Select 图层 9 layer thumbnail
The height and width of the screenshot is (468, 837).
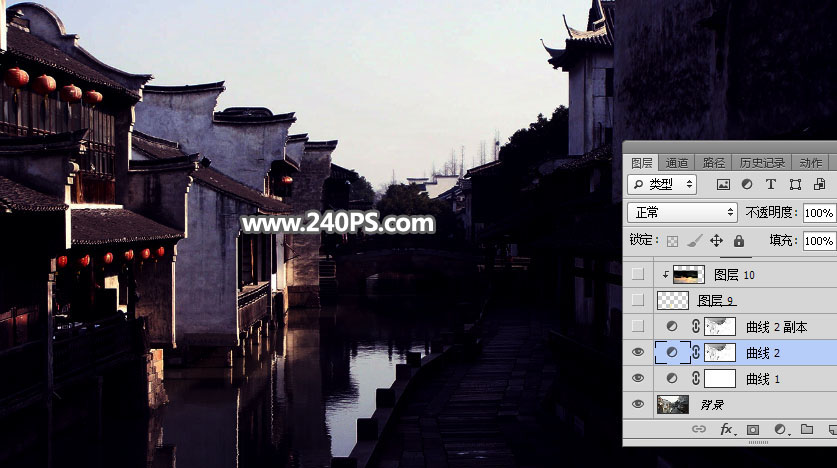[673, 300]
